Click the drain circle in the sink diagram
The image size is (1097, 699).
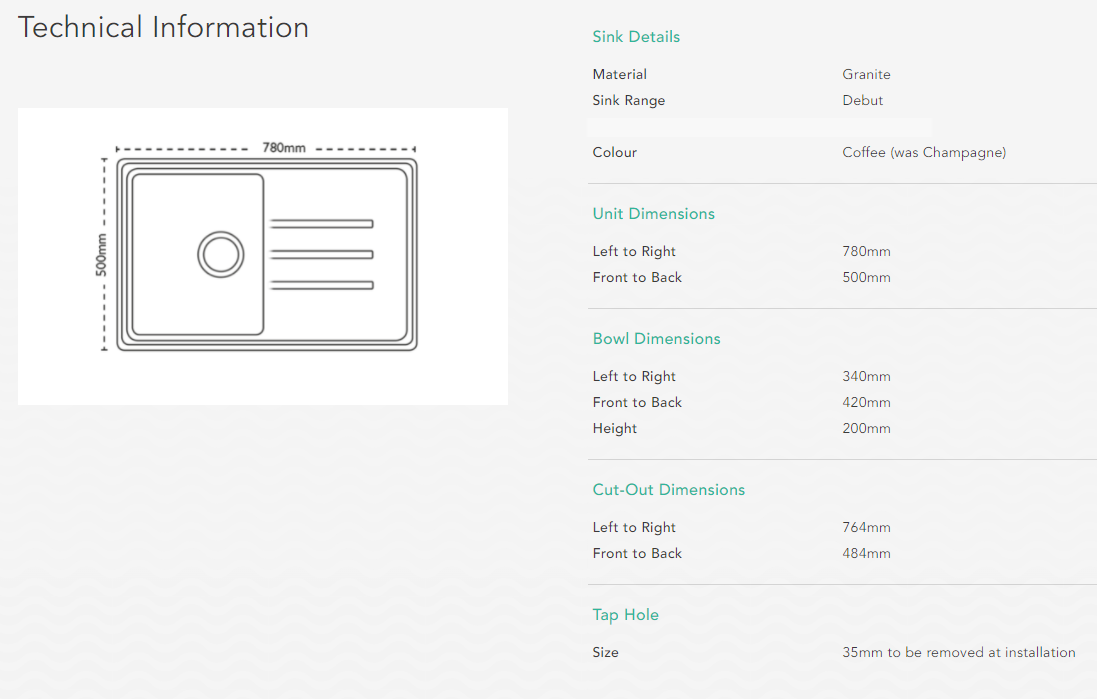click(x=219, y=254)
